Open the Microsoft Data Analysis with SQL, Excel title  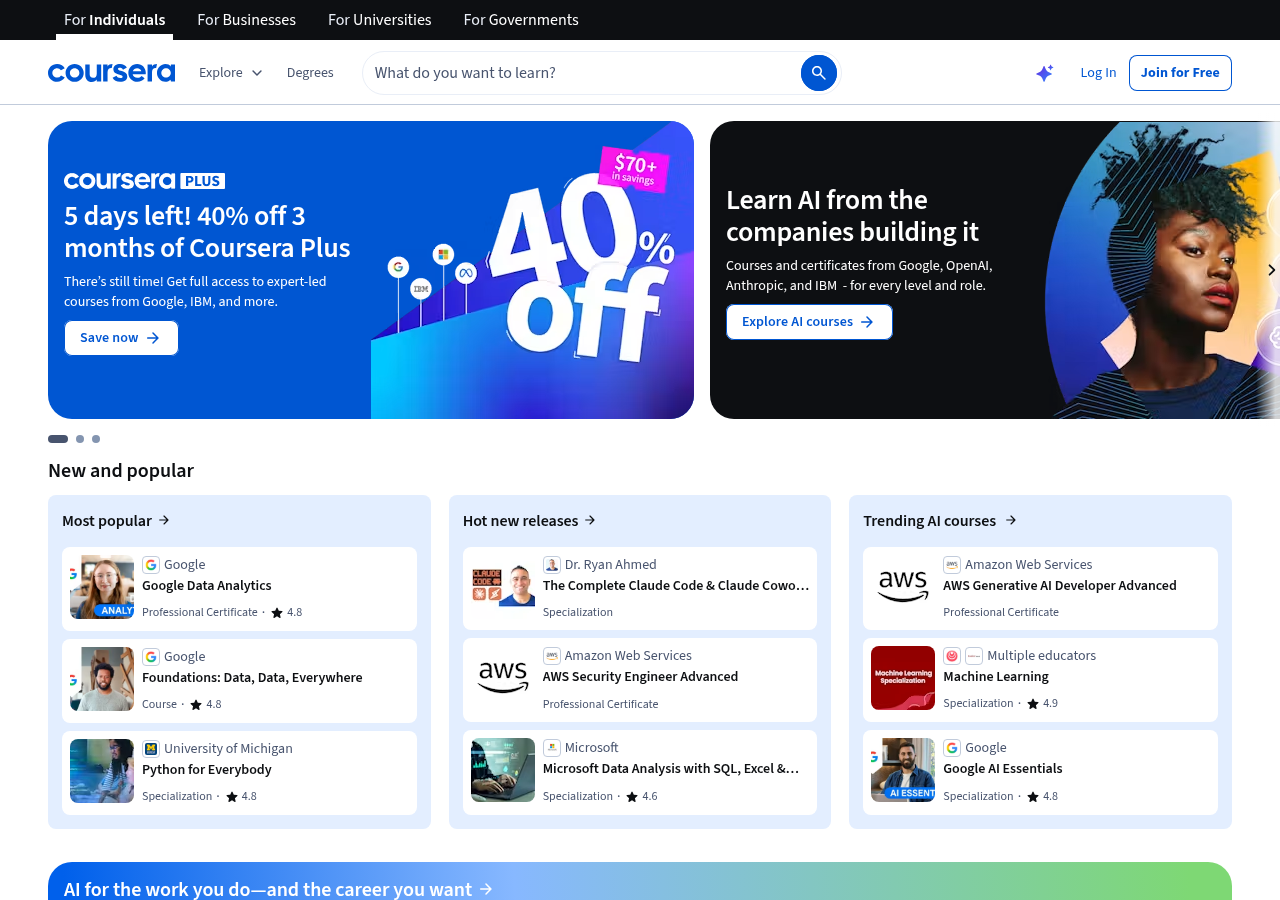(671, 769)
